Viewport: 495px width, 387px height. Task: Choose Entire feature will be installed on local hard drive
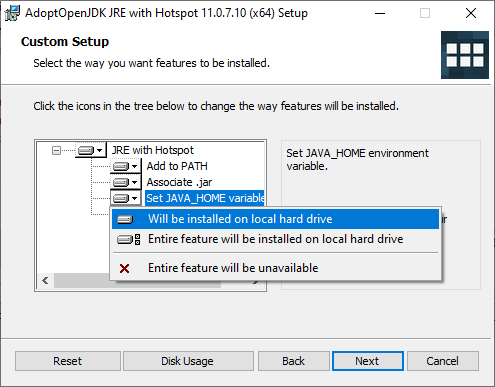click(275, 239)
